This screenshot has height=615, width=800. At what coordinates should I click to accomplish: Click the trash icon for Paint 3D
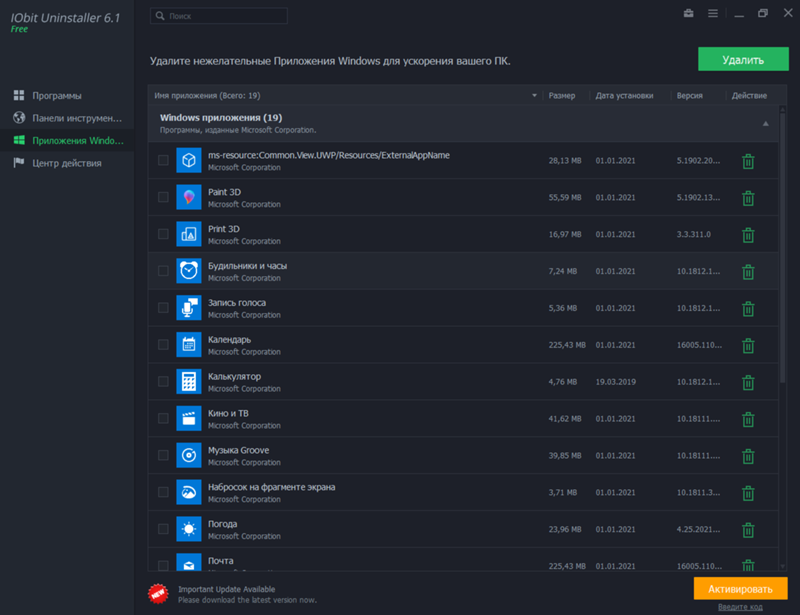tap(748, 198)
